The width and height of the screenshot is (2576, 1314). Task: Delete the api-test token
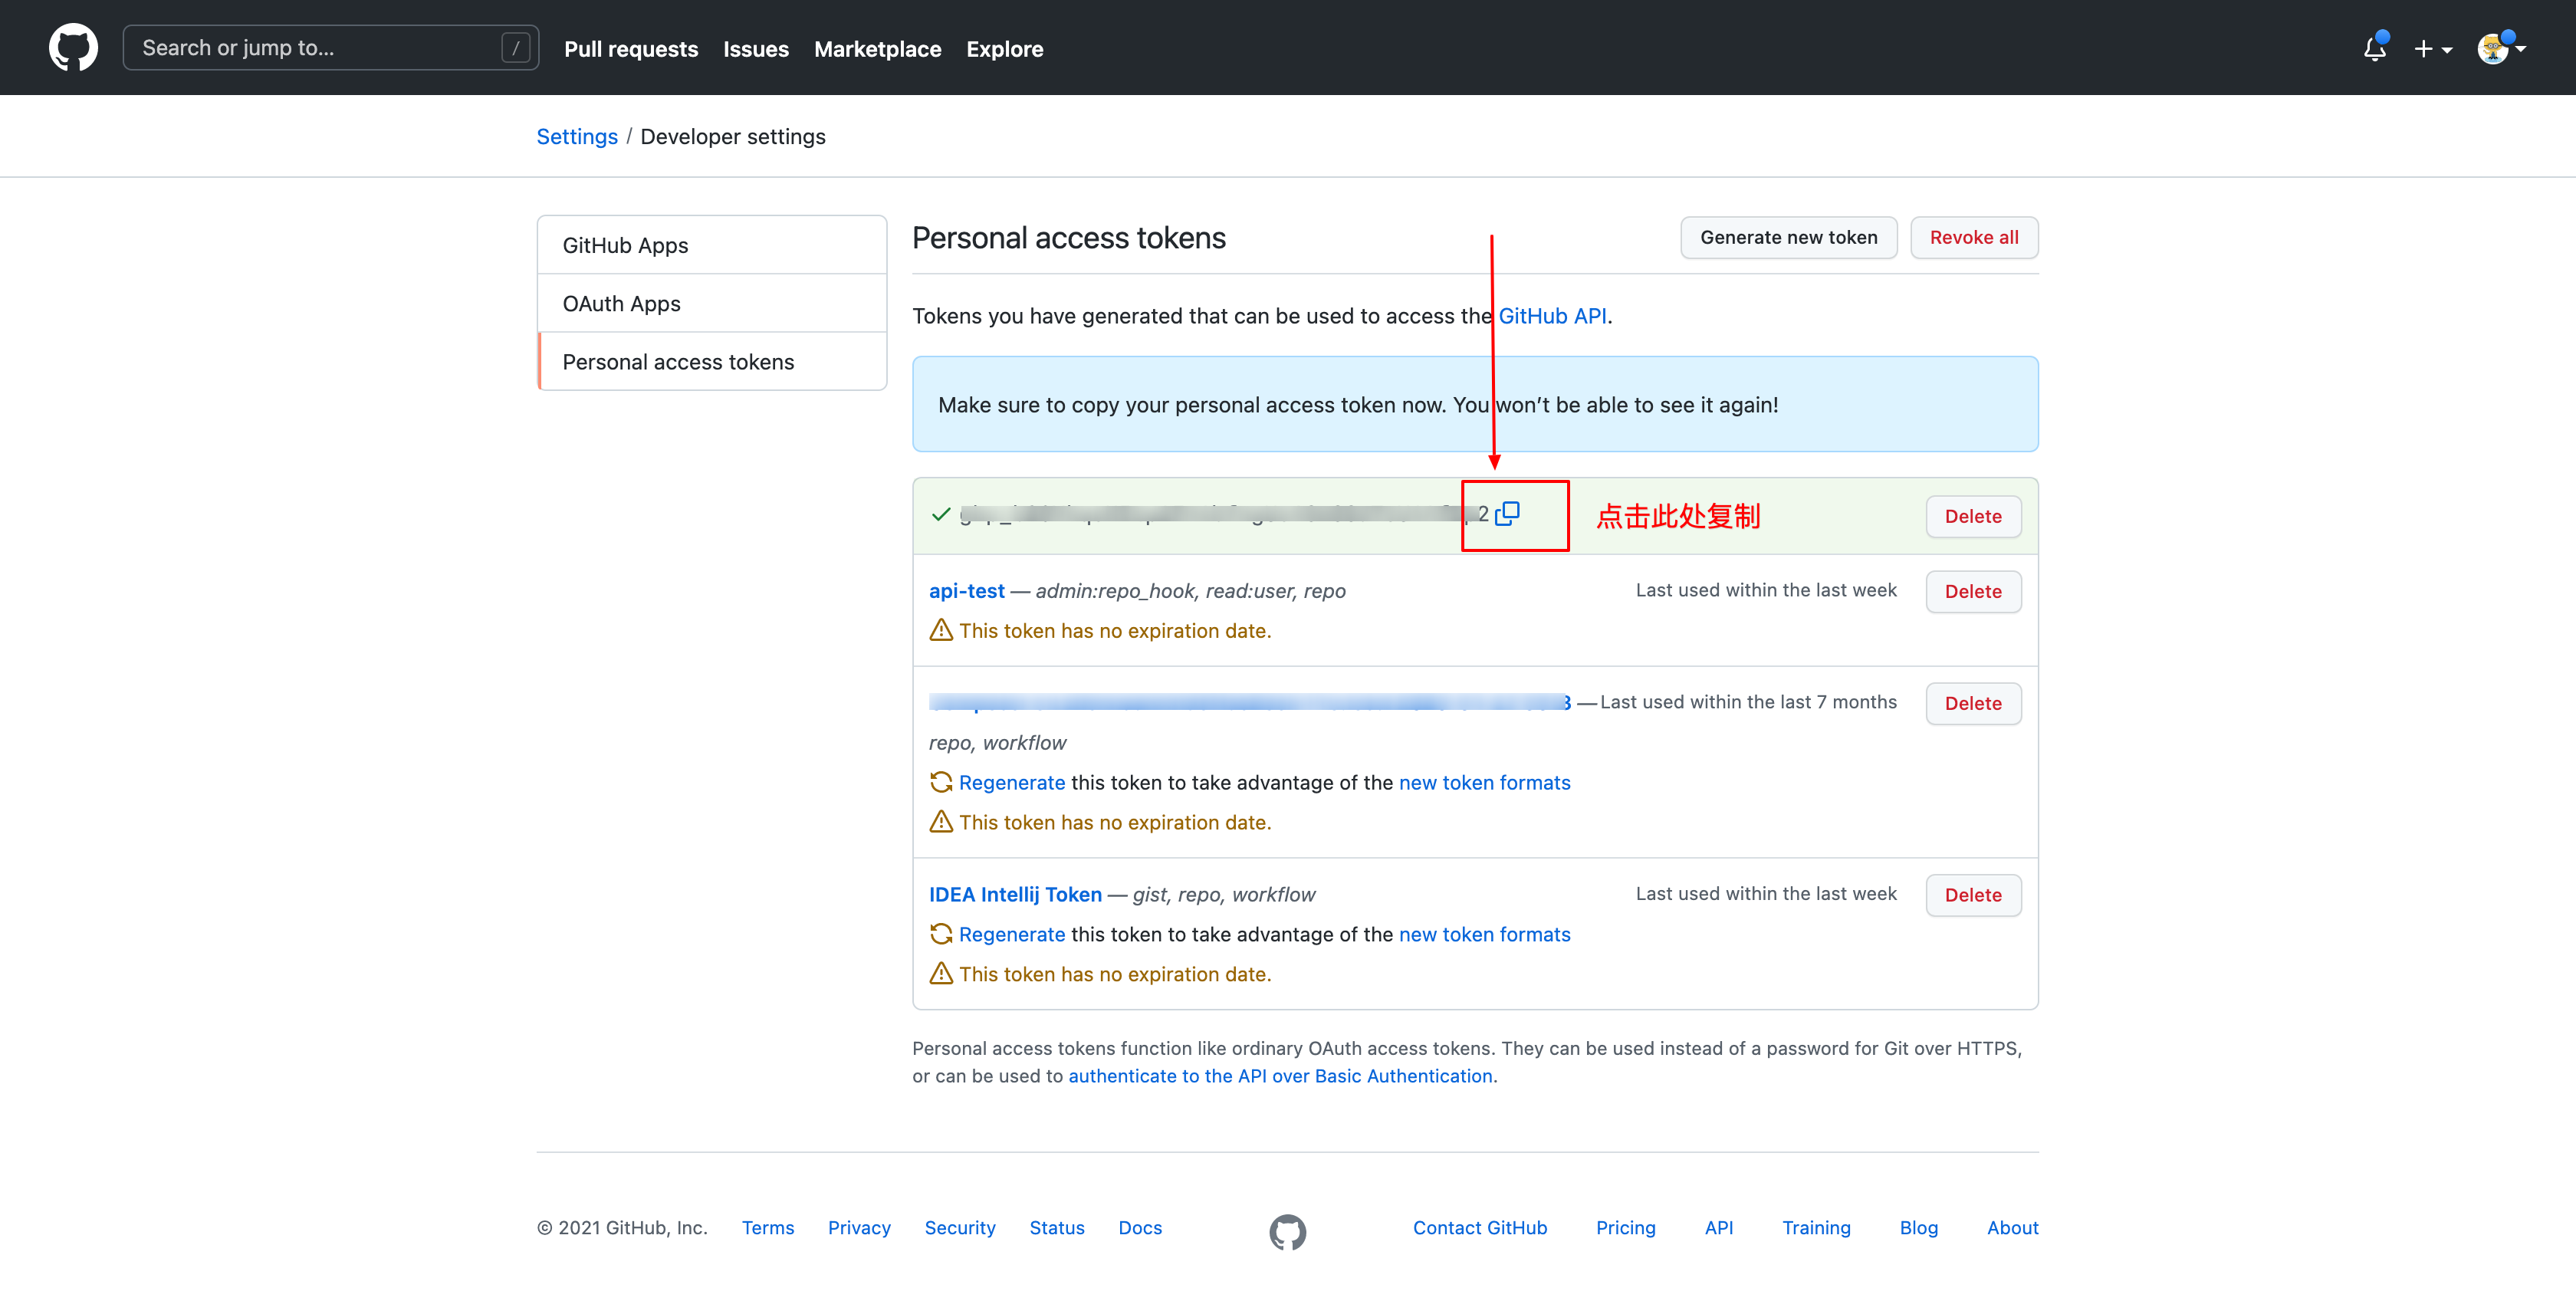pyautogui.click(x=1972, y=591)
